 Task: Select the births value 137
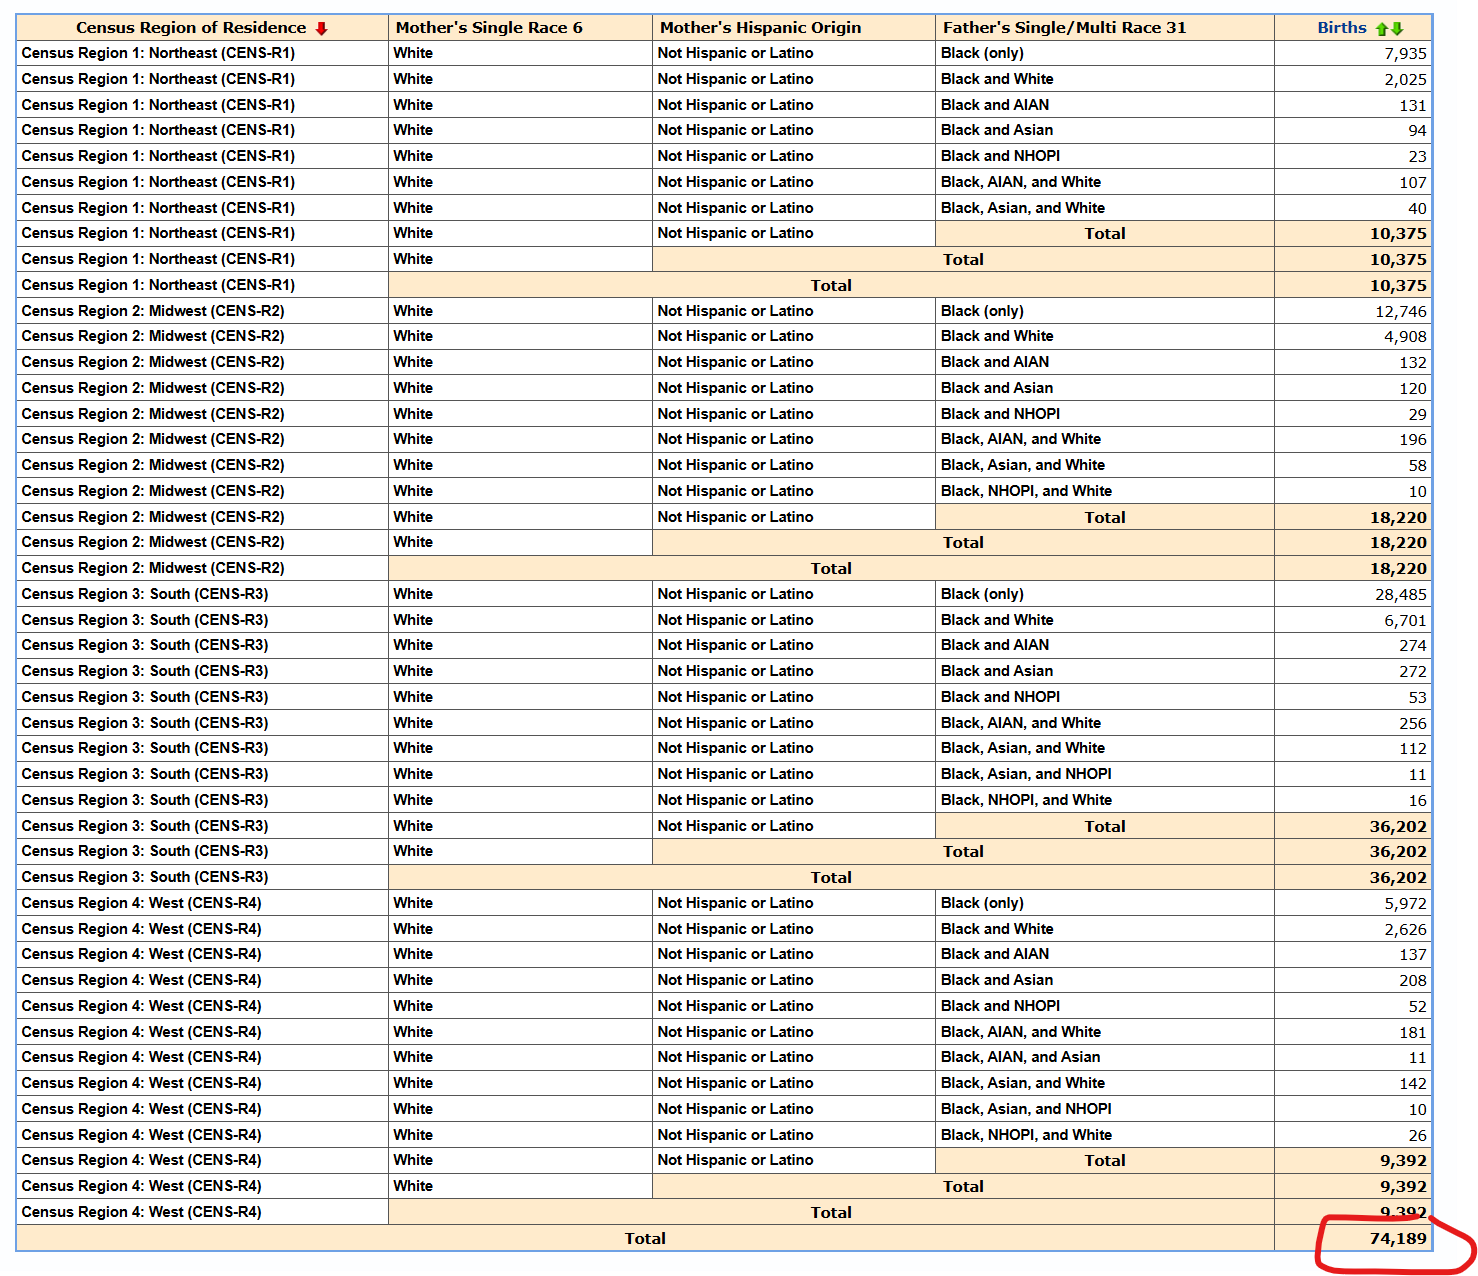click(x=1413, y=955)
